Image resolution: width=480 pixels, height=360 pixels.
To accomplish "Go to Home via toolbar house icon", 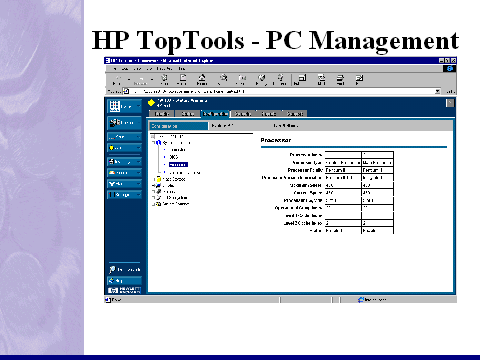I will click(202, 79).
